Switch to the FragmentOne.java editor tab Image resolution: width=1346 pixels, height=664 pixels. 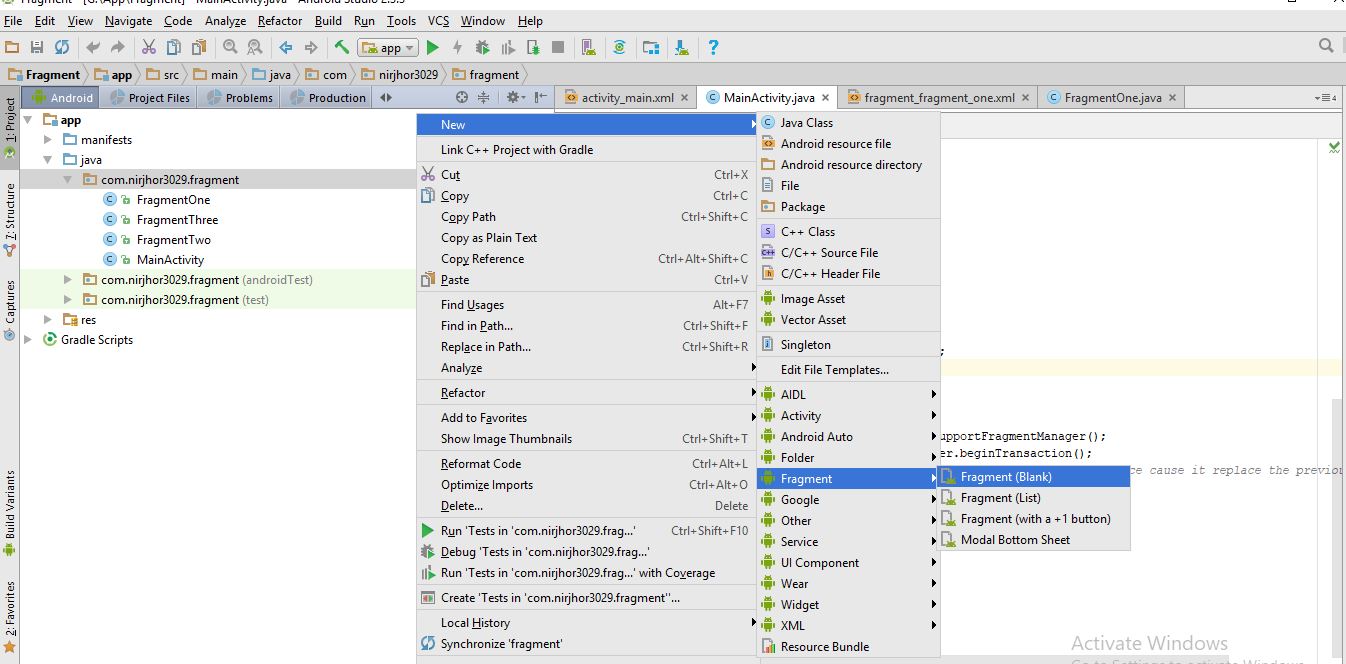click(x=1112, y=98)
